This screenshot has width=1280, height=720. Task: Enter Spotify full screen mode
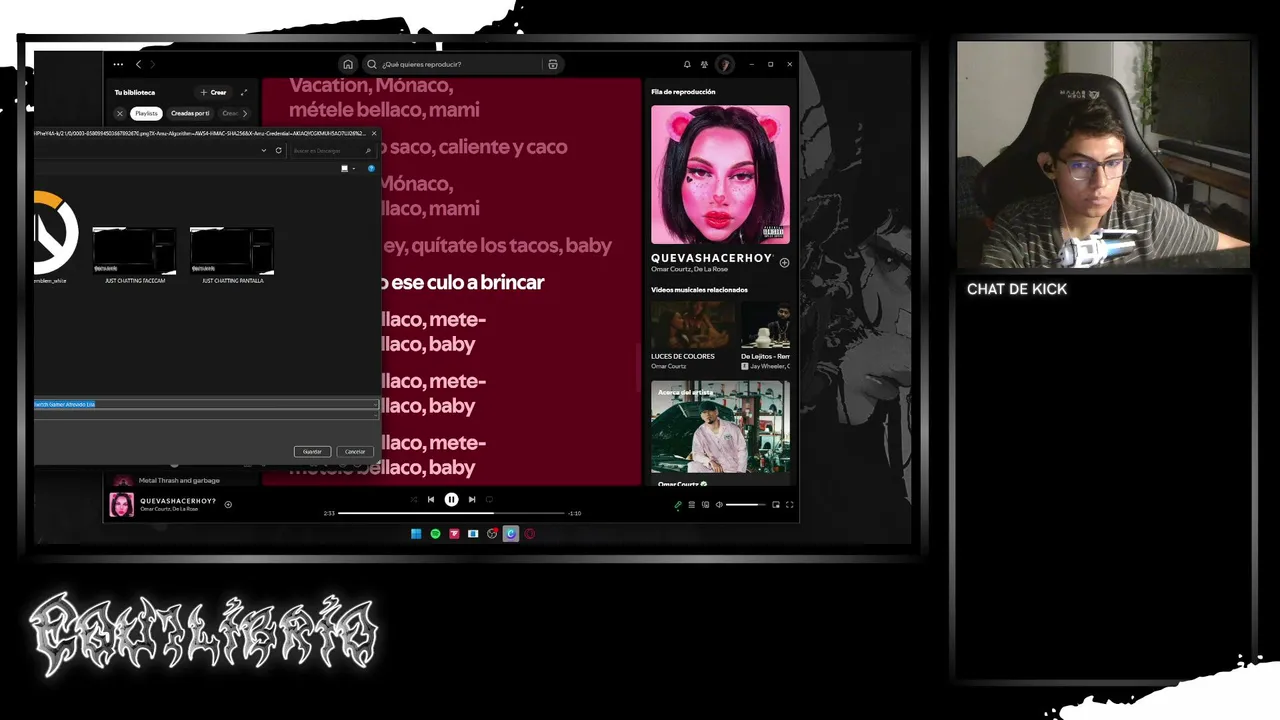[789, 505]
